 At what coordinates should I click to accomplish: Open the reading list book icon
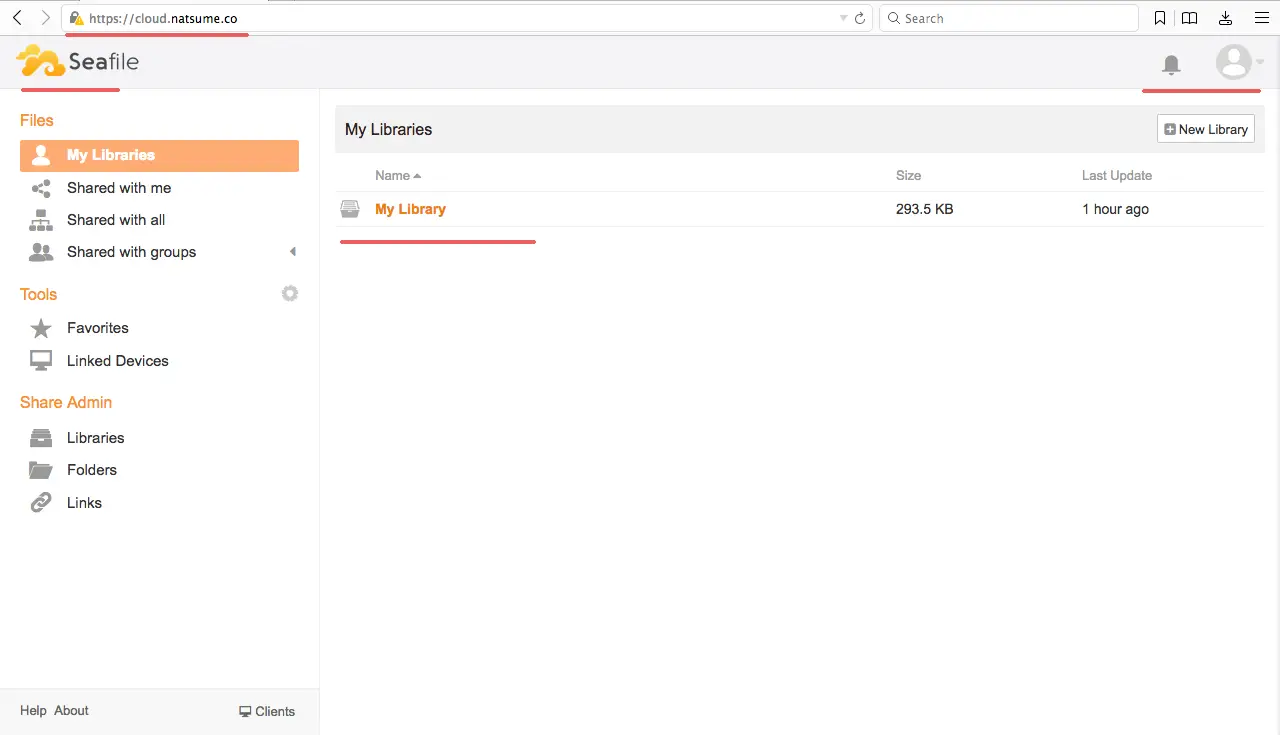tap(1189, 18)
